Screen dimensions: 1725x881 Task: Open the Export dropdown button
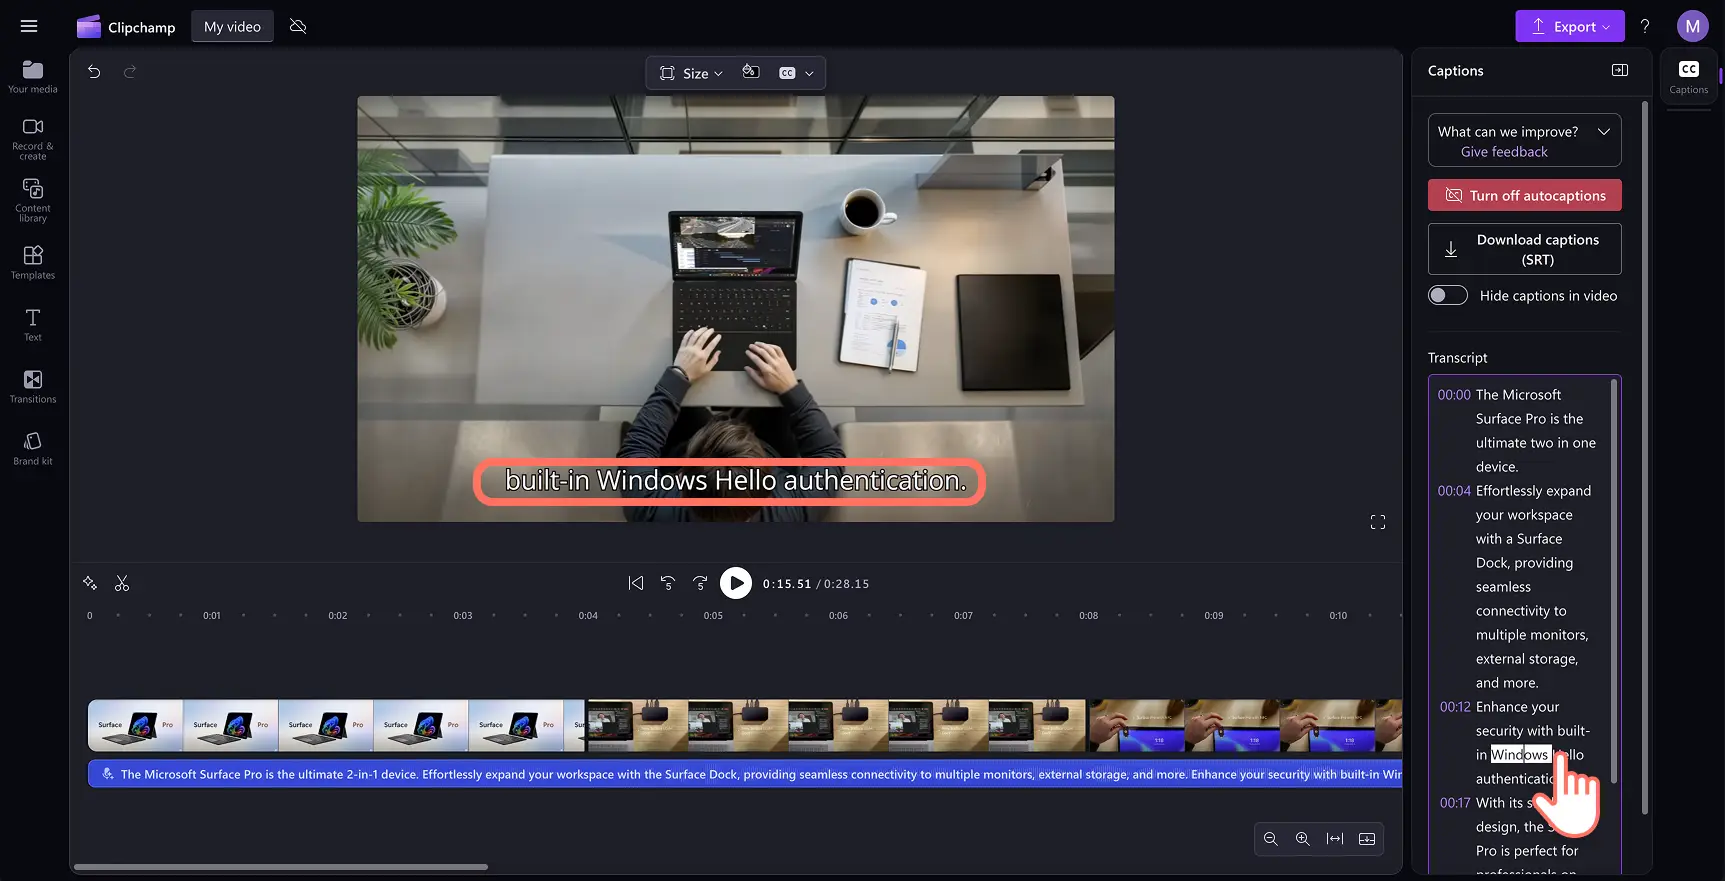(1570, 26)
